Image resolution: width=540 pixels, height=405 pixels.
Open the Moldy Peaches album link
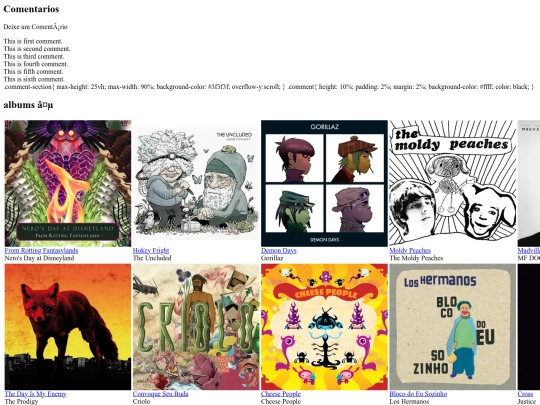point(410,250)
